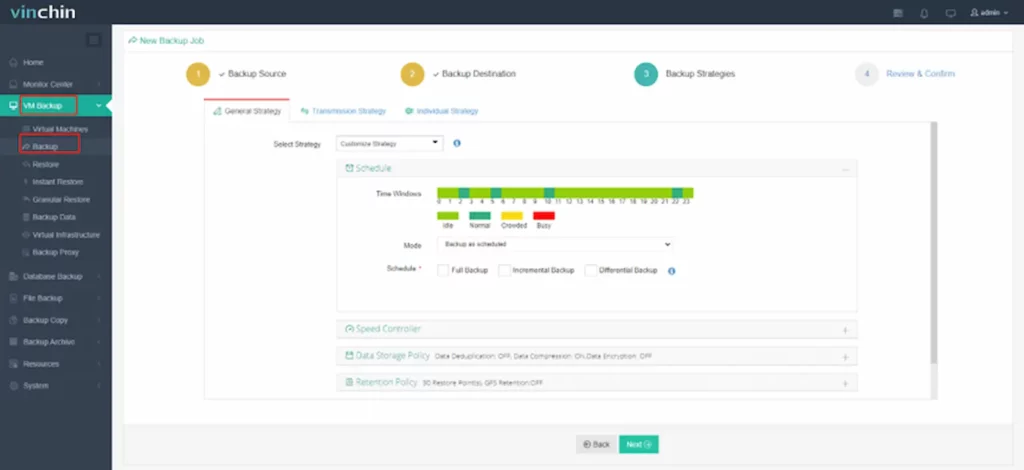This screenshot has width=1024, height=470.
Task: Collapse sidebar with hamburger menu icon
Action: [94, 40]
